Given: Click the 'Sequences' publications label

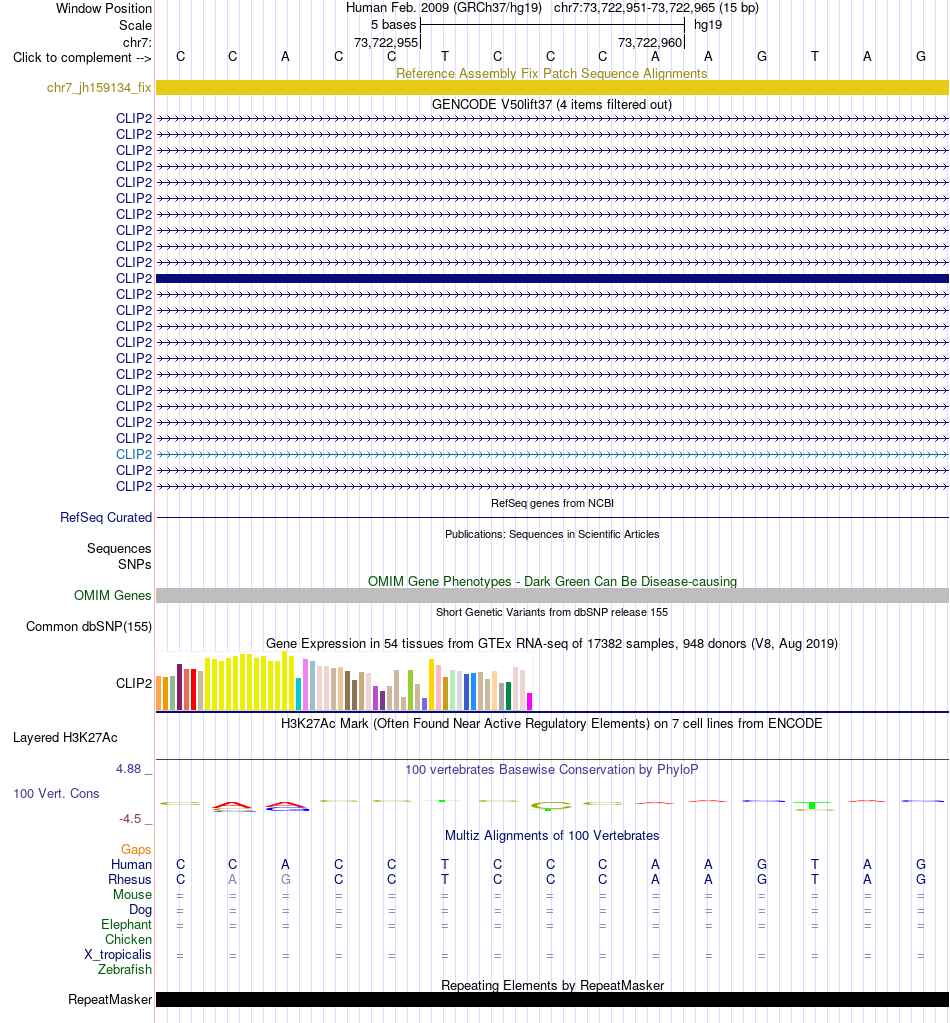Looking at the screenshot, I should pos(119,549).
